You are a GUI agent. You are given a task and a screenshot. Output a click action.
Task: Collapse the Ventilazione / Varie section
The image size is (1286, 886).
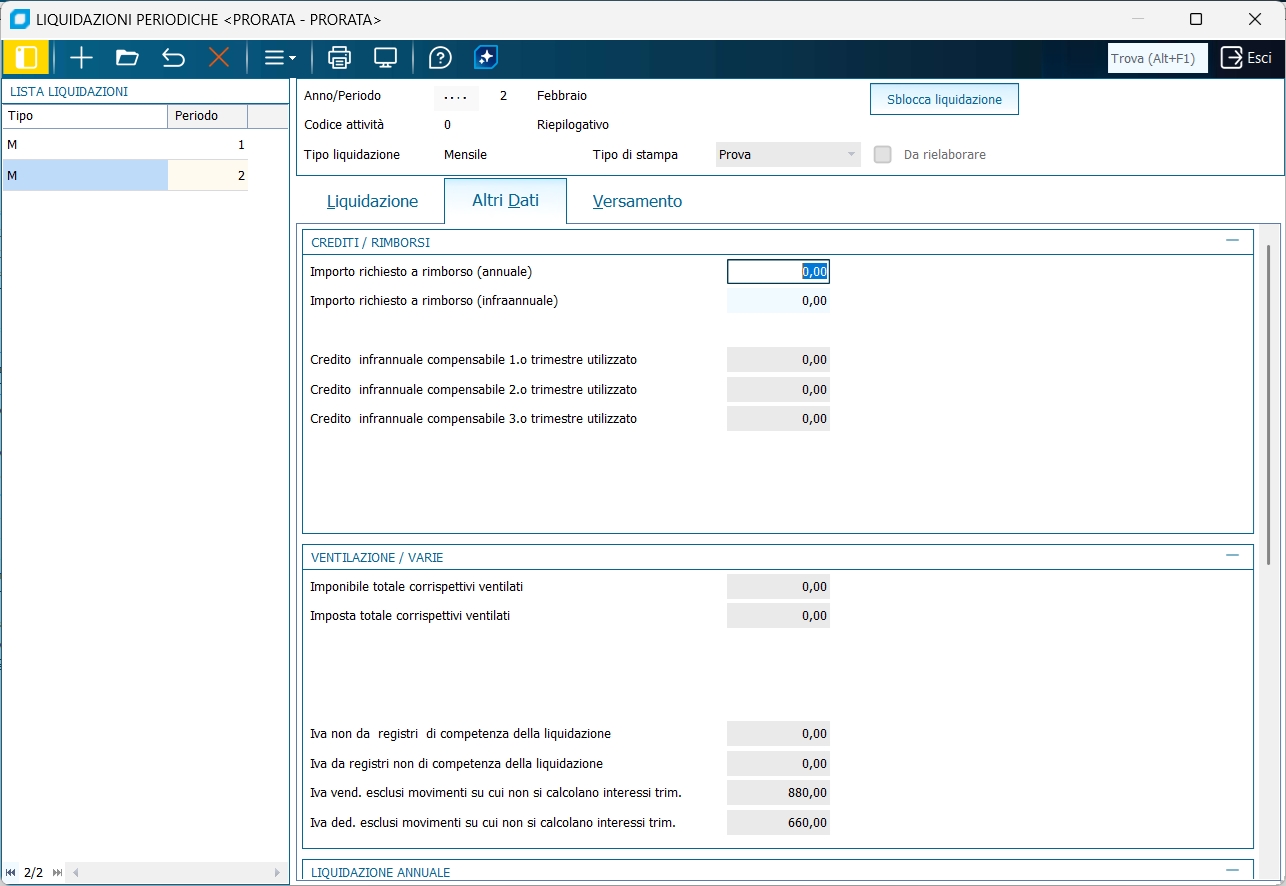pyautogui.click(x=1232, y=556)
